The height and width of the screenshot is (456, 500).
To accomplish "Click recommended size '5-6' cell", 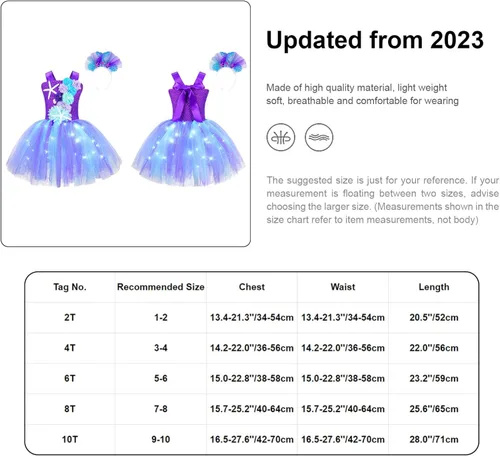I will [161, 378].
